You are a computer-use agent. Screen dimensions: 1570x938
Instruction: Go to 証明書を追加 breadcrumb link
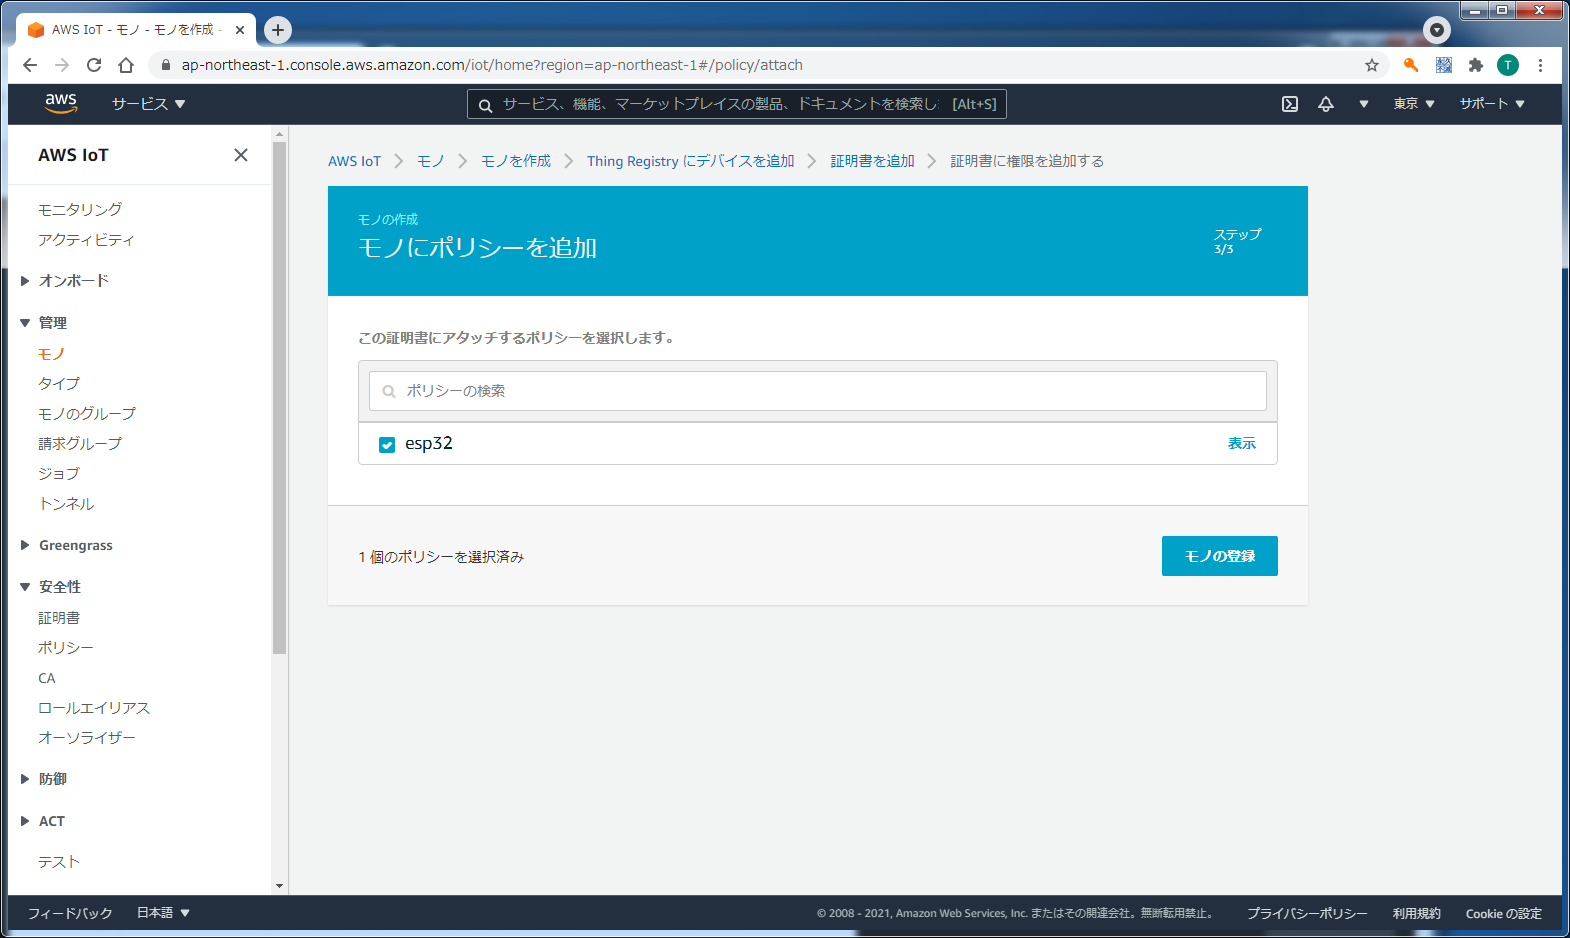[873, 161]
